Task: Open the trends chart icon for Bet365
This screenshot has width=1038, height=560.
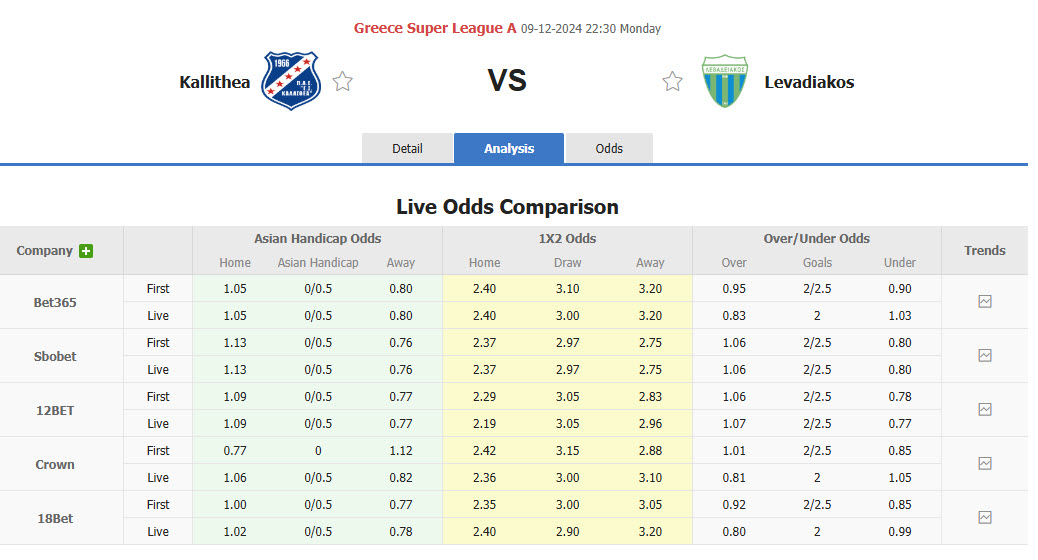Action: [984, 301]
